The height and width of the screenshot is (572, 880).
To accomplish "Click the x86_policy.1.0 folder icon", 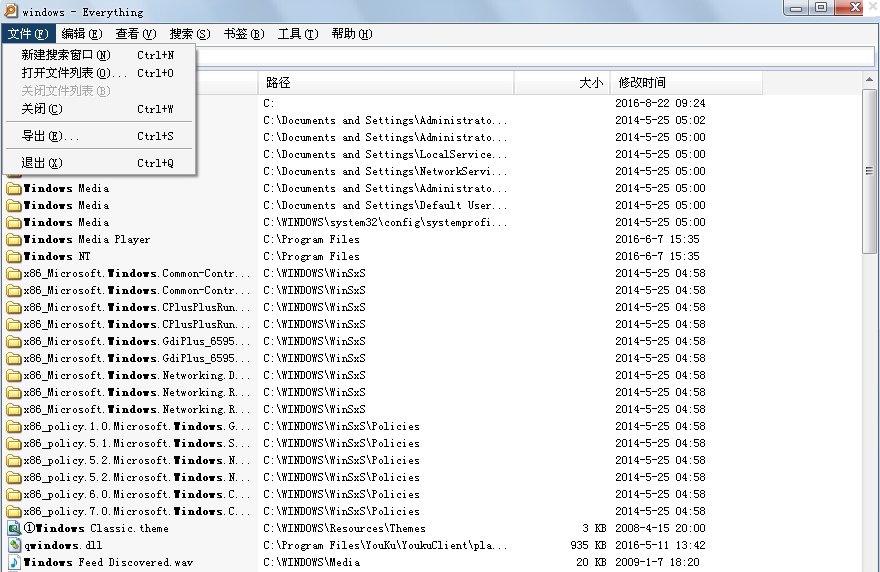I will [x=14, y=426].
